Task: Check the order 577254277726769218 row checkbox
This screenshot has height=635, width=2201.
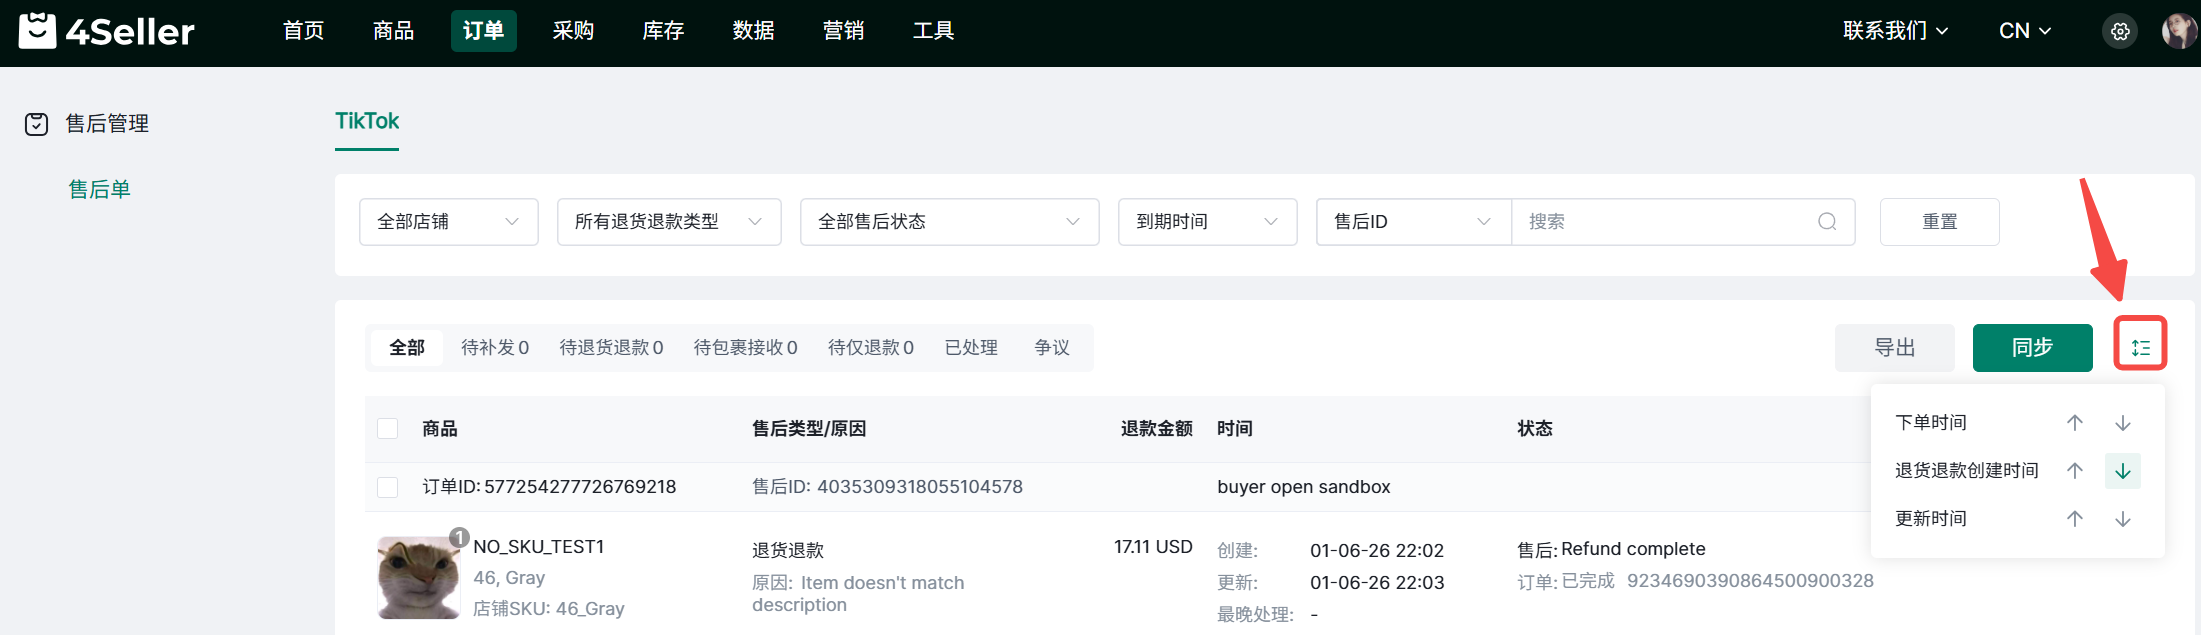Action: pyautogui.click(x=388, y=487)
